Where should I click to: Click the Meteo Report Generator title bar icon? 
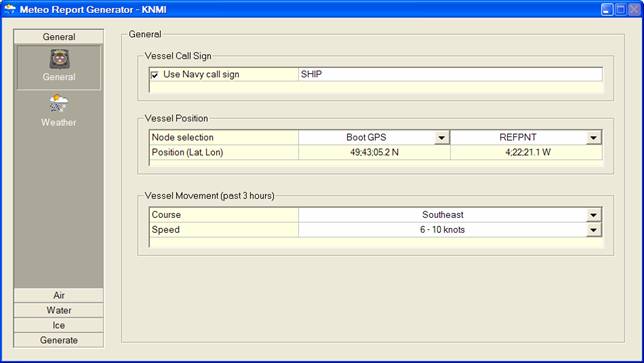(9, 9)
